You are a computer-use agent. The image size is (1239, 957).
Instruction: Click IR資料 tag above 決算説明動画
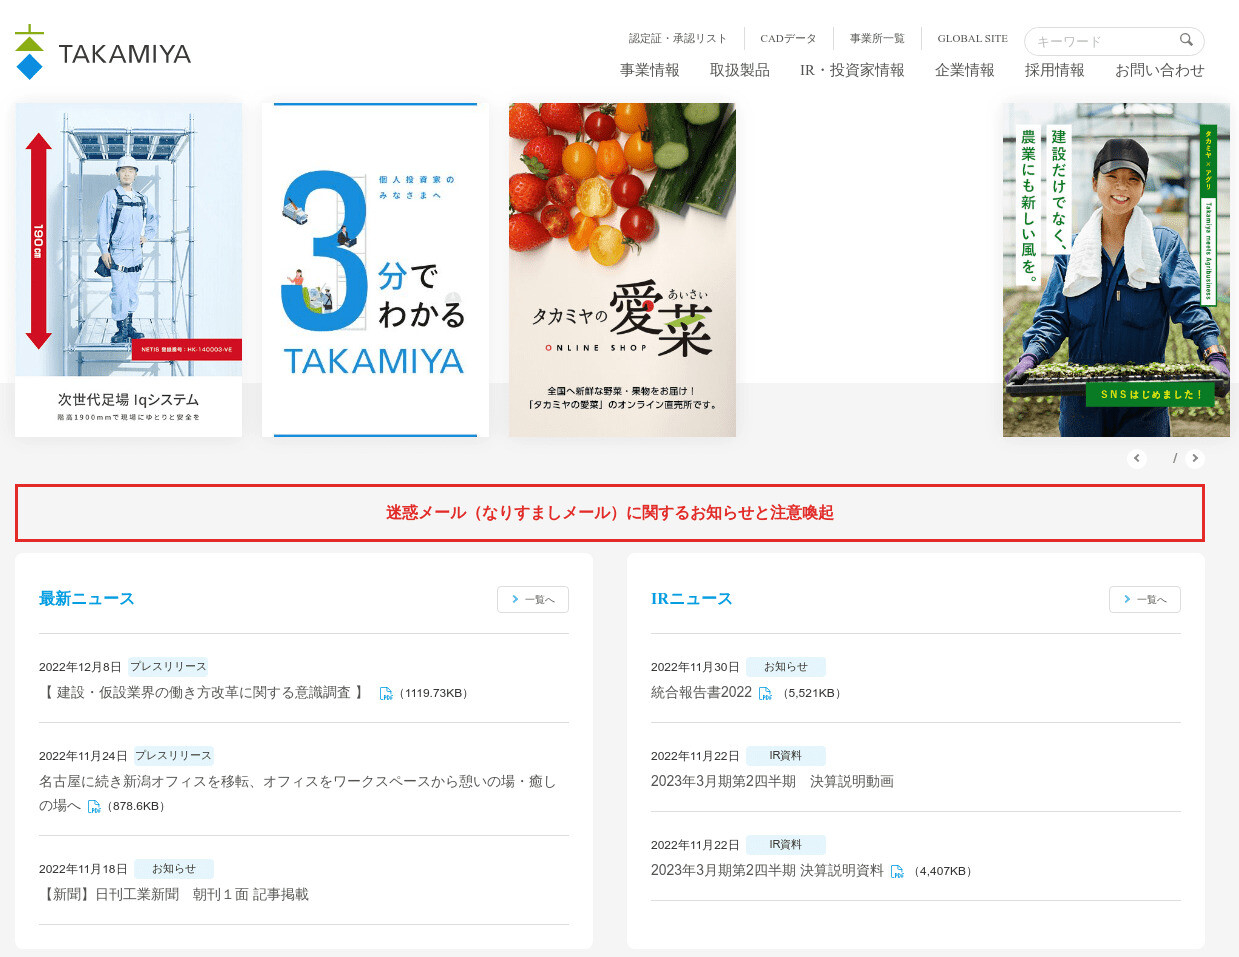point(786,756)
